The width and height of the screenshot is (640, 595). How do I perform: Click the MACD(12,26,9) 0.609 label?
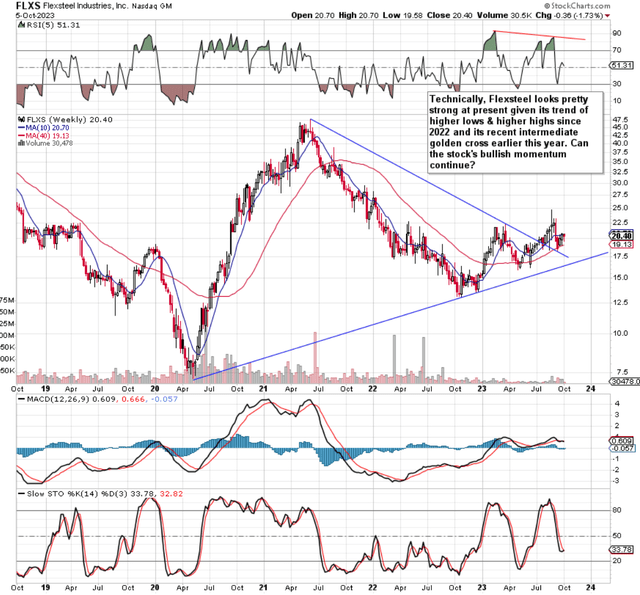67,399
